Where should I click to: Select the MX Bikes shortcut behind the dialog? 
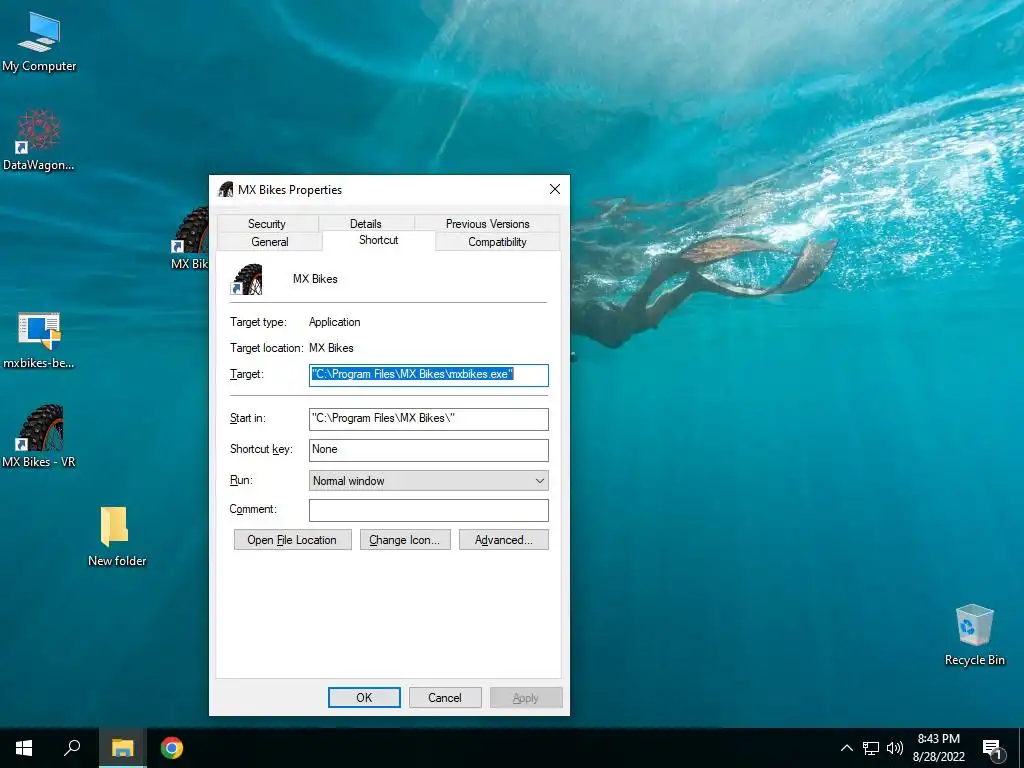click(191, 238)
